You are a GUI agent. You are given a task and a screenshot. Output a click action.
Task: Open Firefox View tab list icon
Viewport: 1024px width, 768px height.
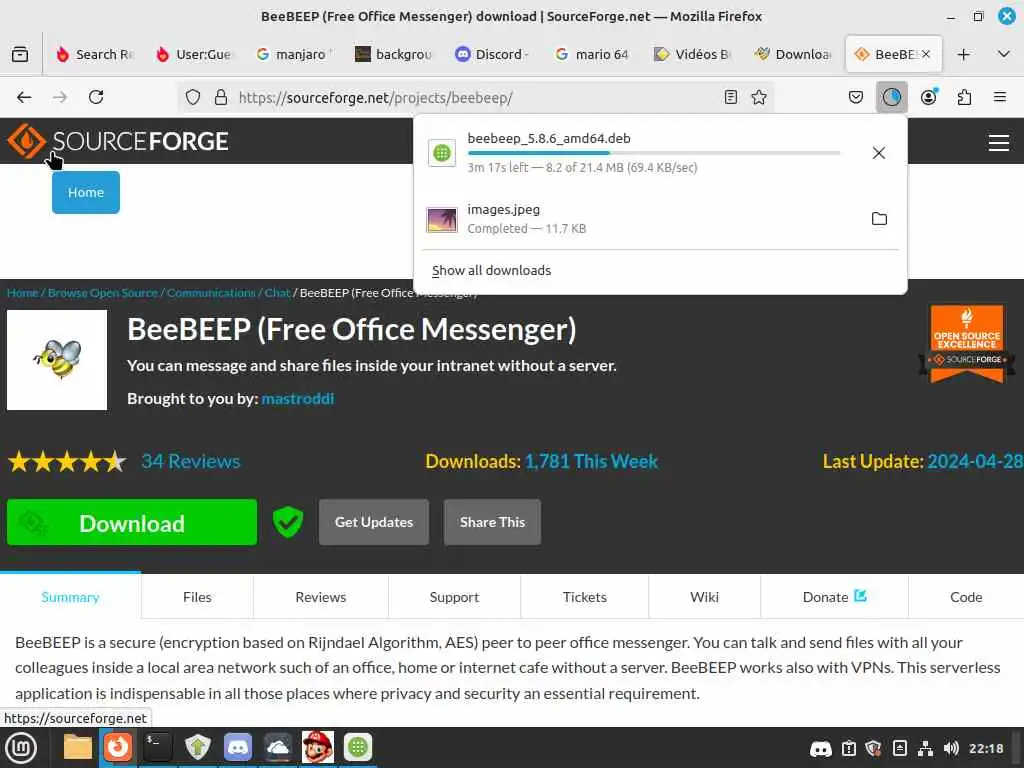point(20,54)
